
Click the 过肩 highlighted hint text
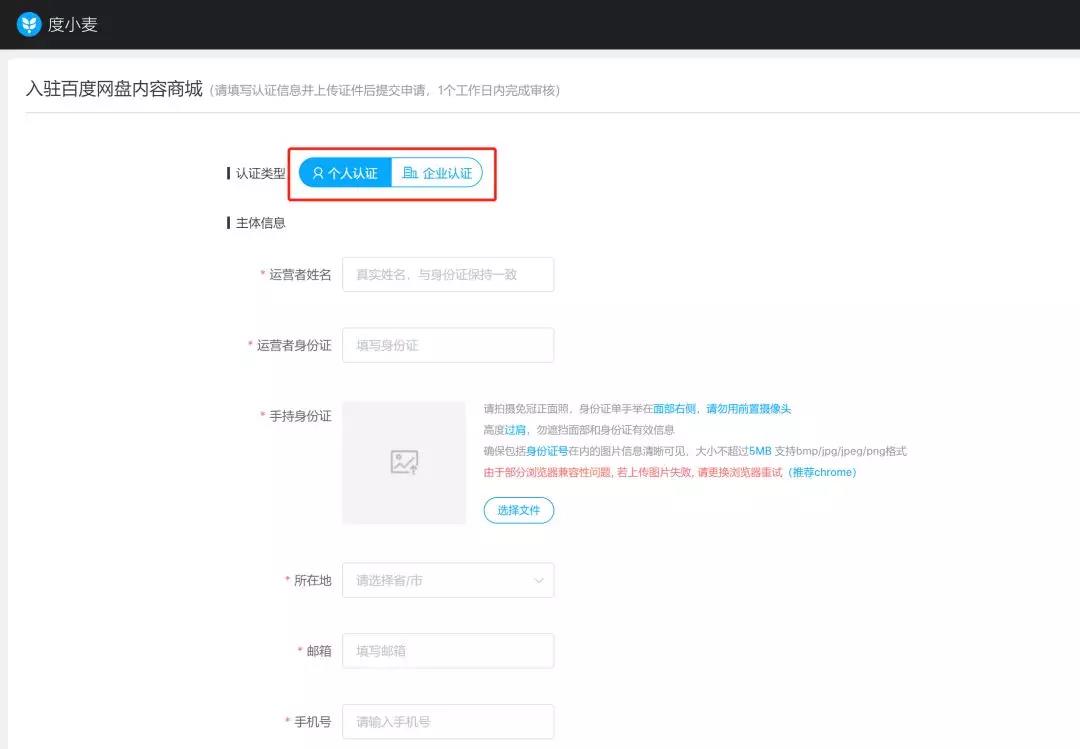point(515,430)
